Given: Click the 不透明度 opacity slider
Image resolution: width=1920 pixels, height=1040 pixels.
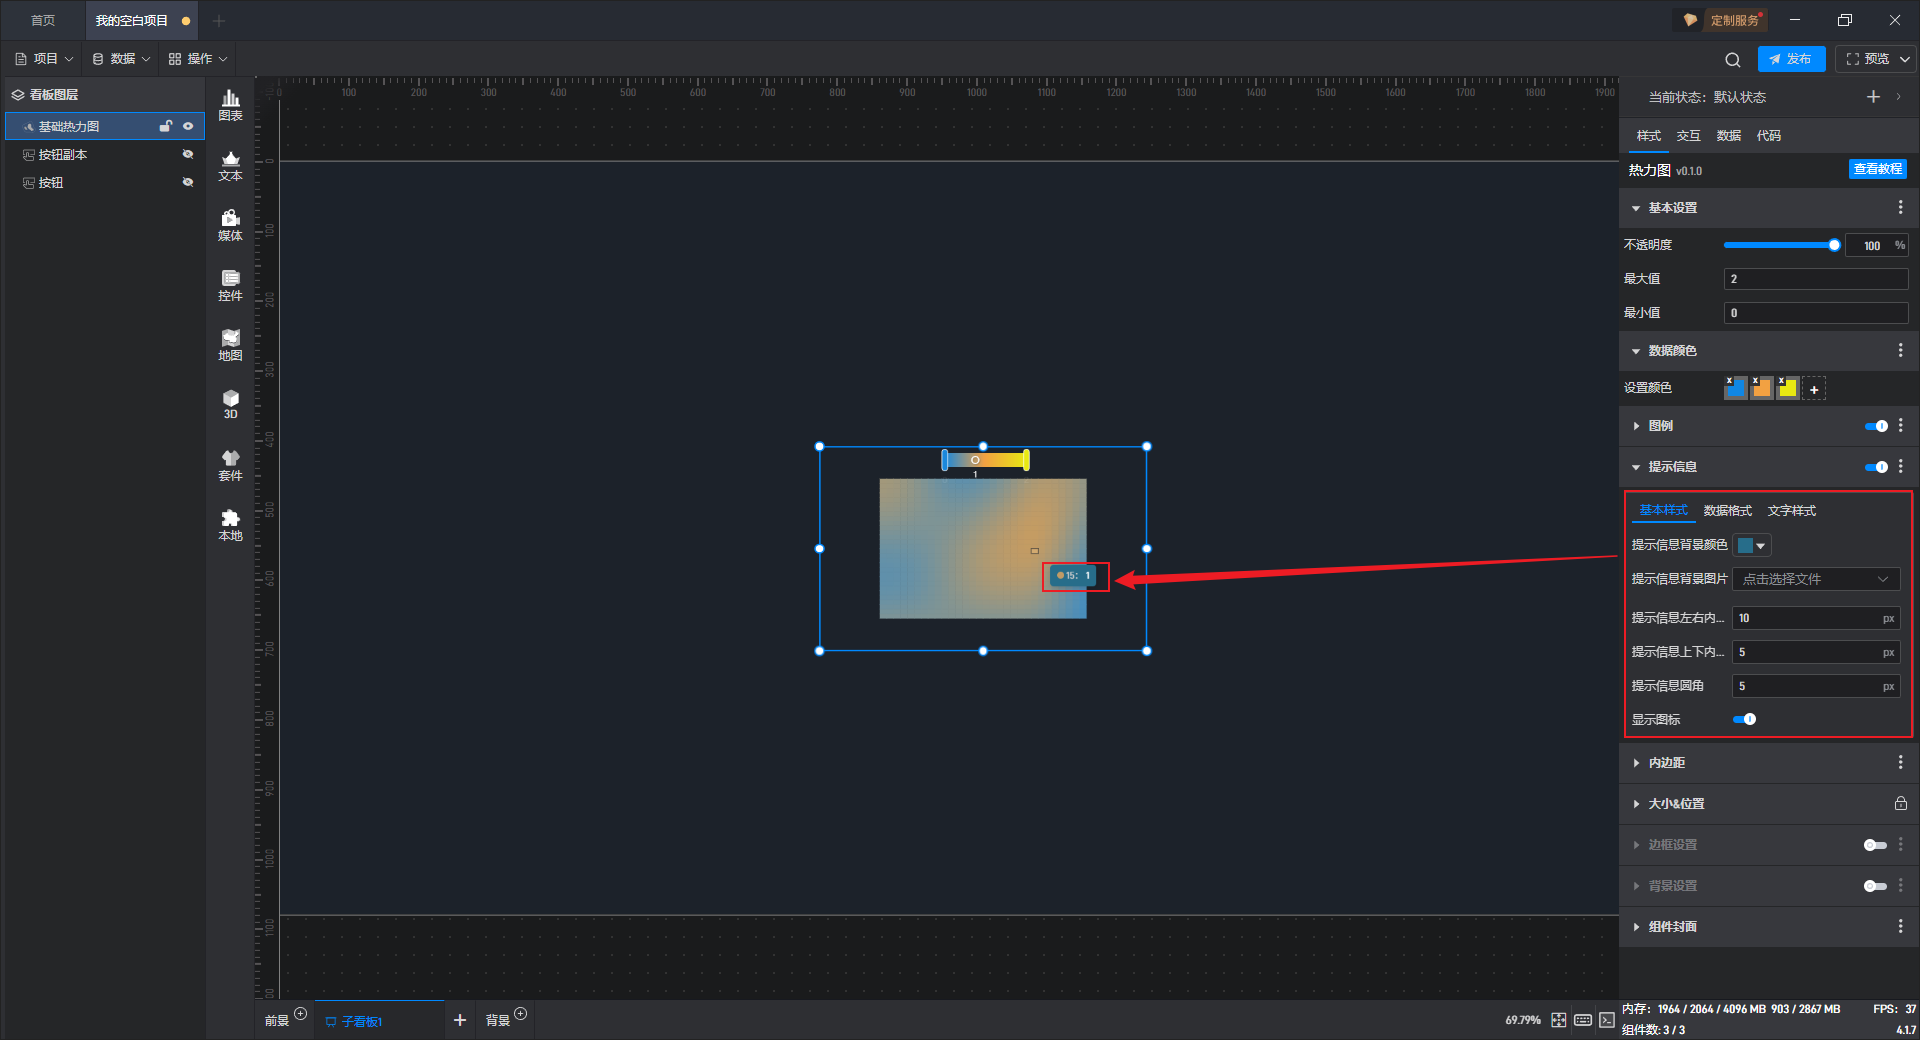Looking at the screenshot, I should [1780, 245].
